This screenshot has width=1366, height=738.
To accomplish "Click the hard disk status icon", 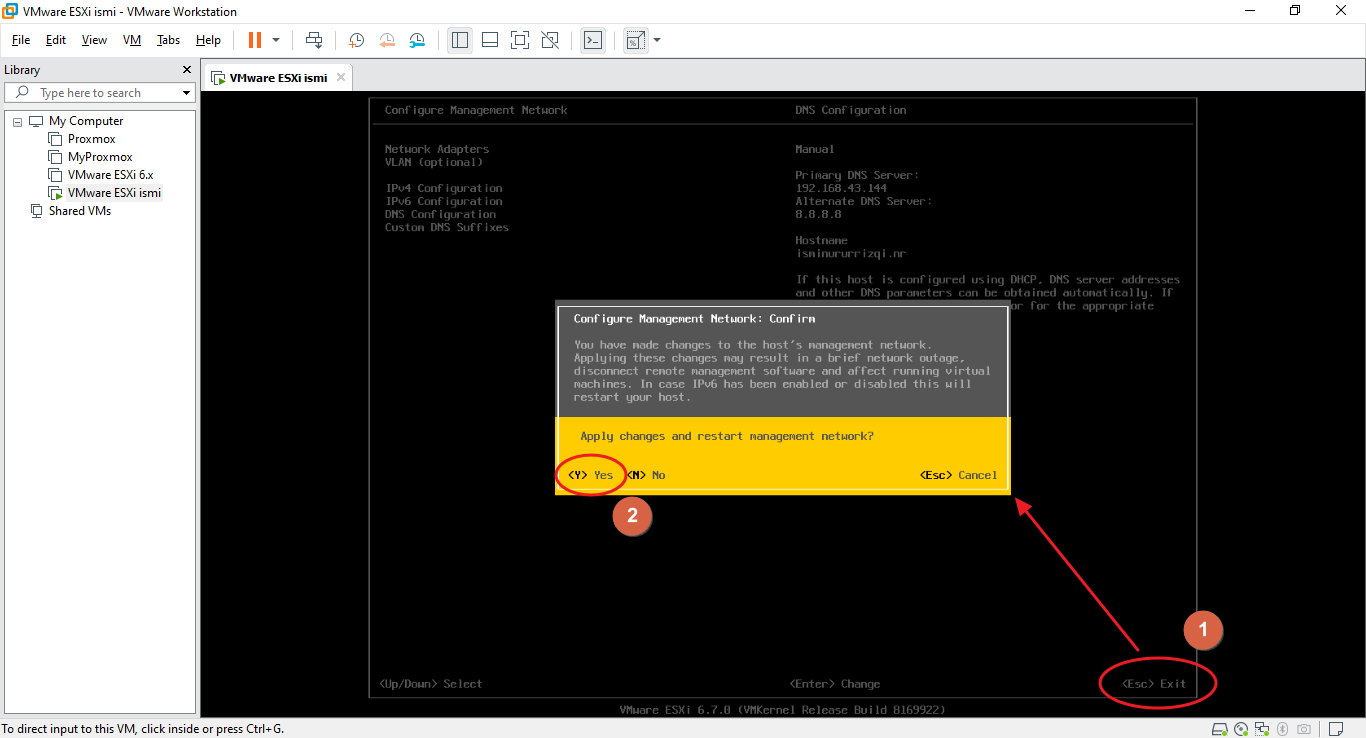I will tap(1220, 729).
